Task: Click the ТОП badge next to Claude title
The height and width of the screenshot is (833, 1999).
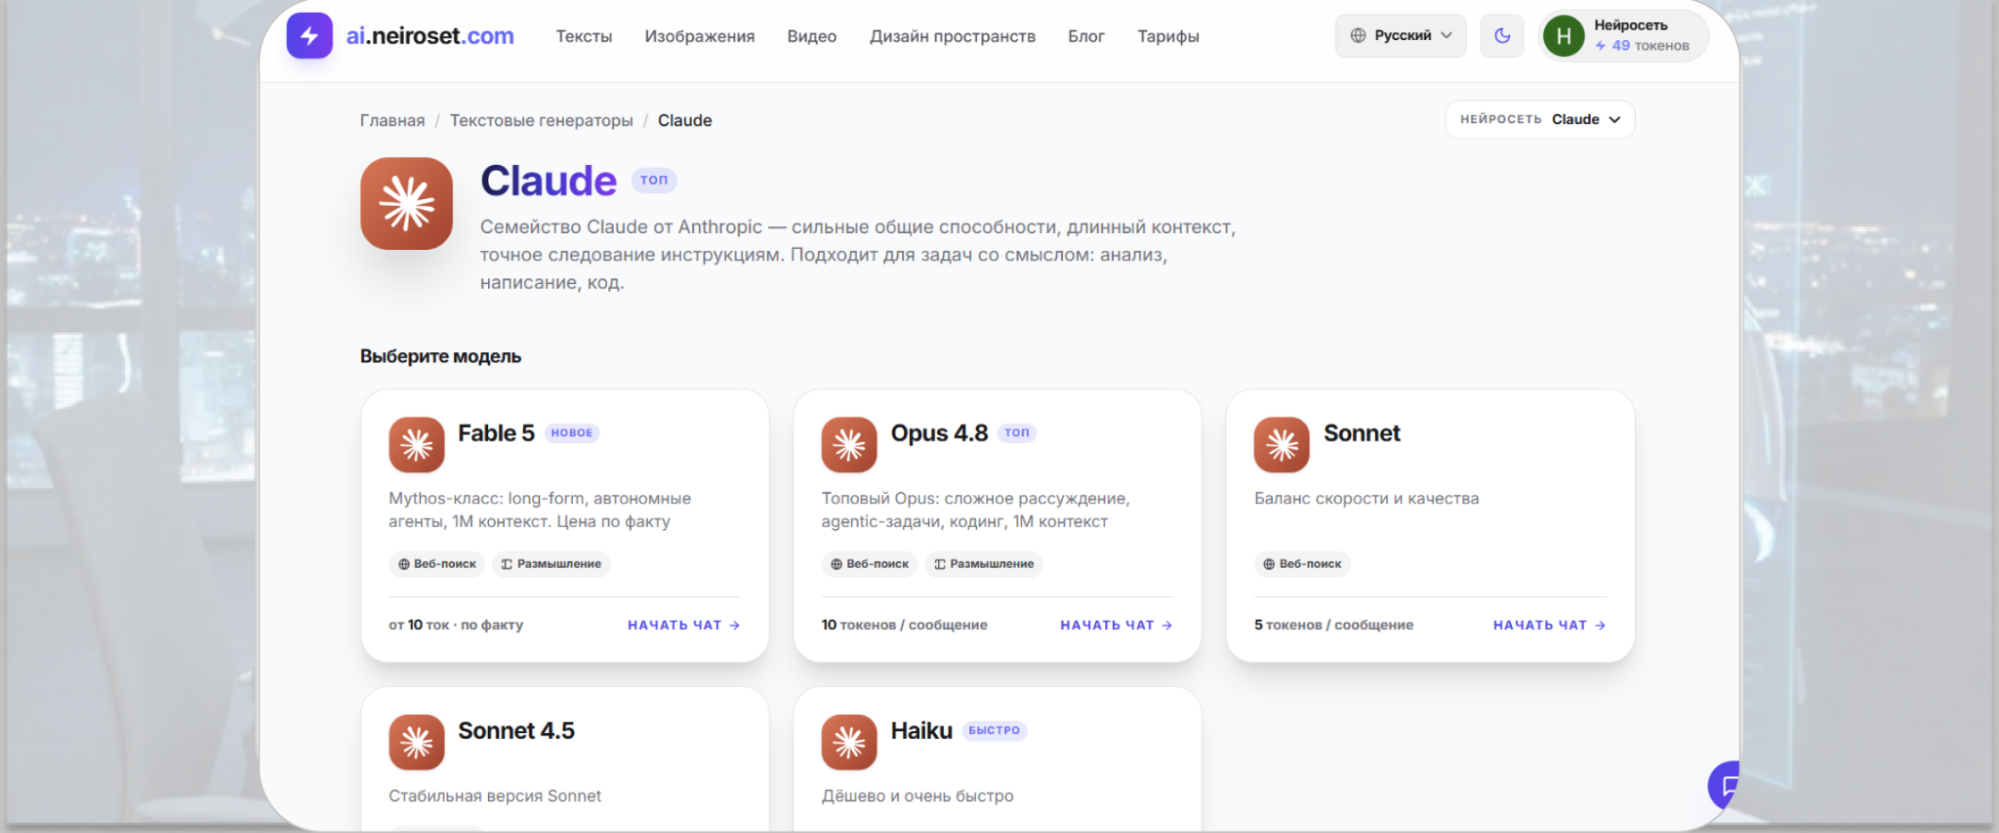Action: (x=654, y=180)
